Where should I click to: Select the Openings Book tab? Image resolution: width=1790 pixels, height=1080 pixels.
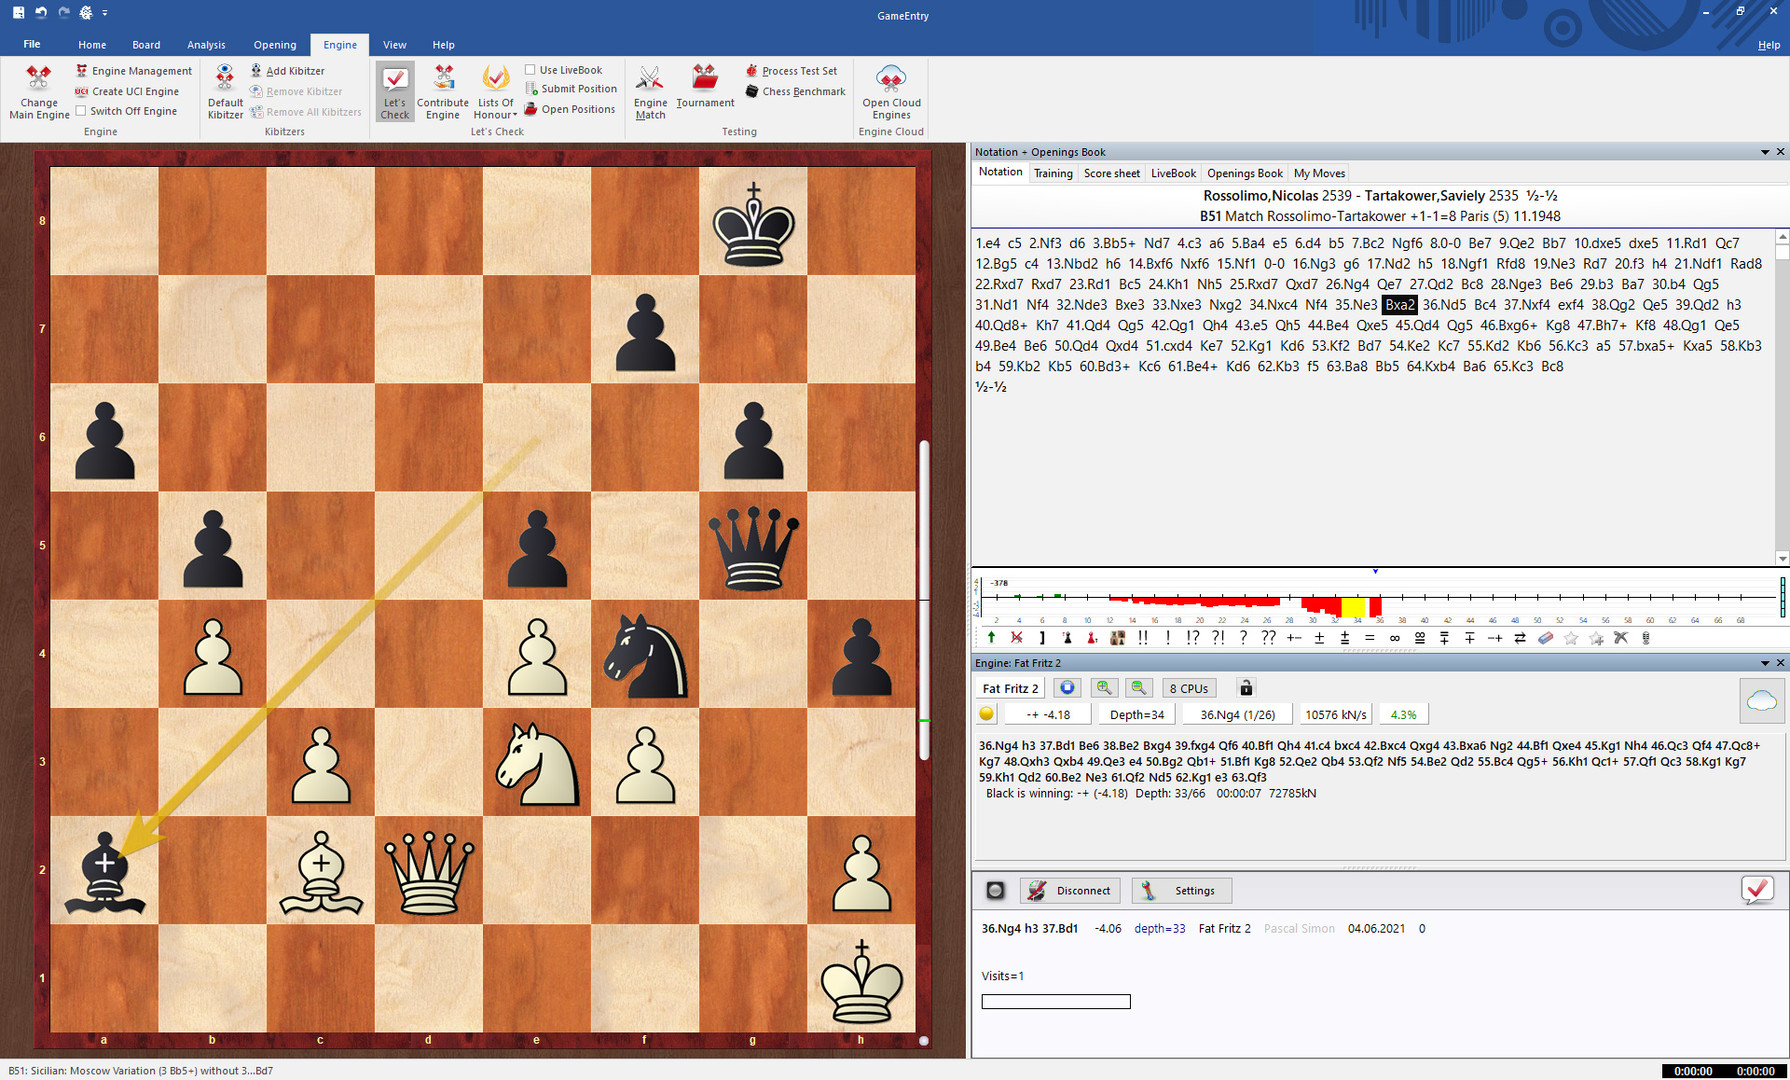click(x=1244, y=173)
